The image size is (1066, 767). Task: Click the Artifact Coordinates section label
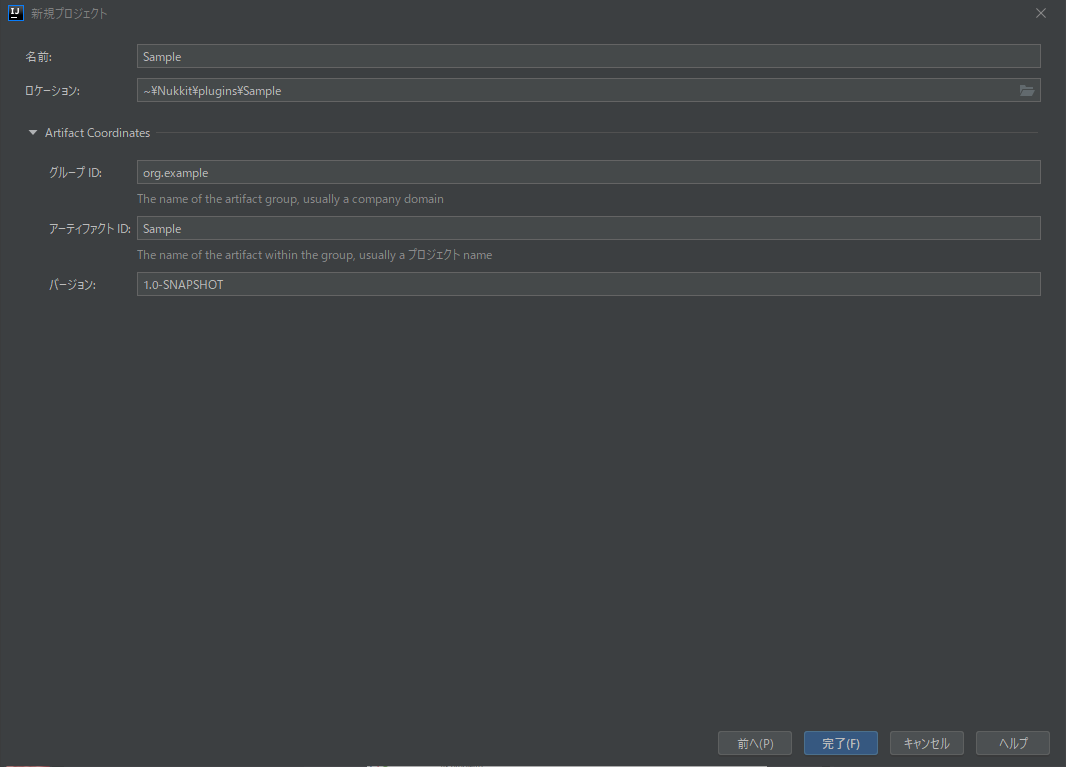(x=97, y=133)
